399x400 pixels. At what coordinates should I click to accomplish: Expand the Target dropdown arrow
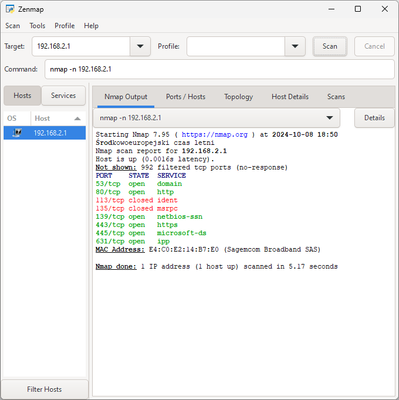click(140, 46)
